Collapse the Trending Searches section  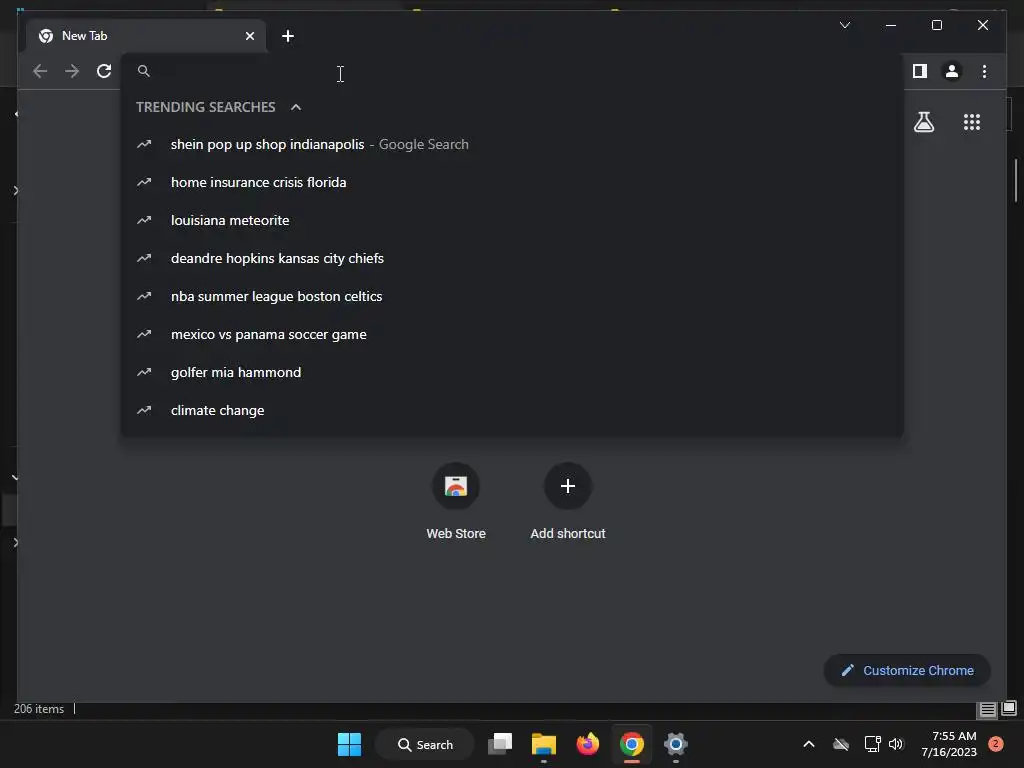coord(296,107)
